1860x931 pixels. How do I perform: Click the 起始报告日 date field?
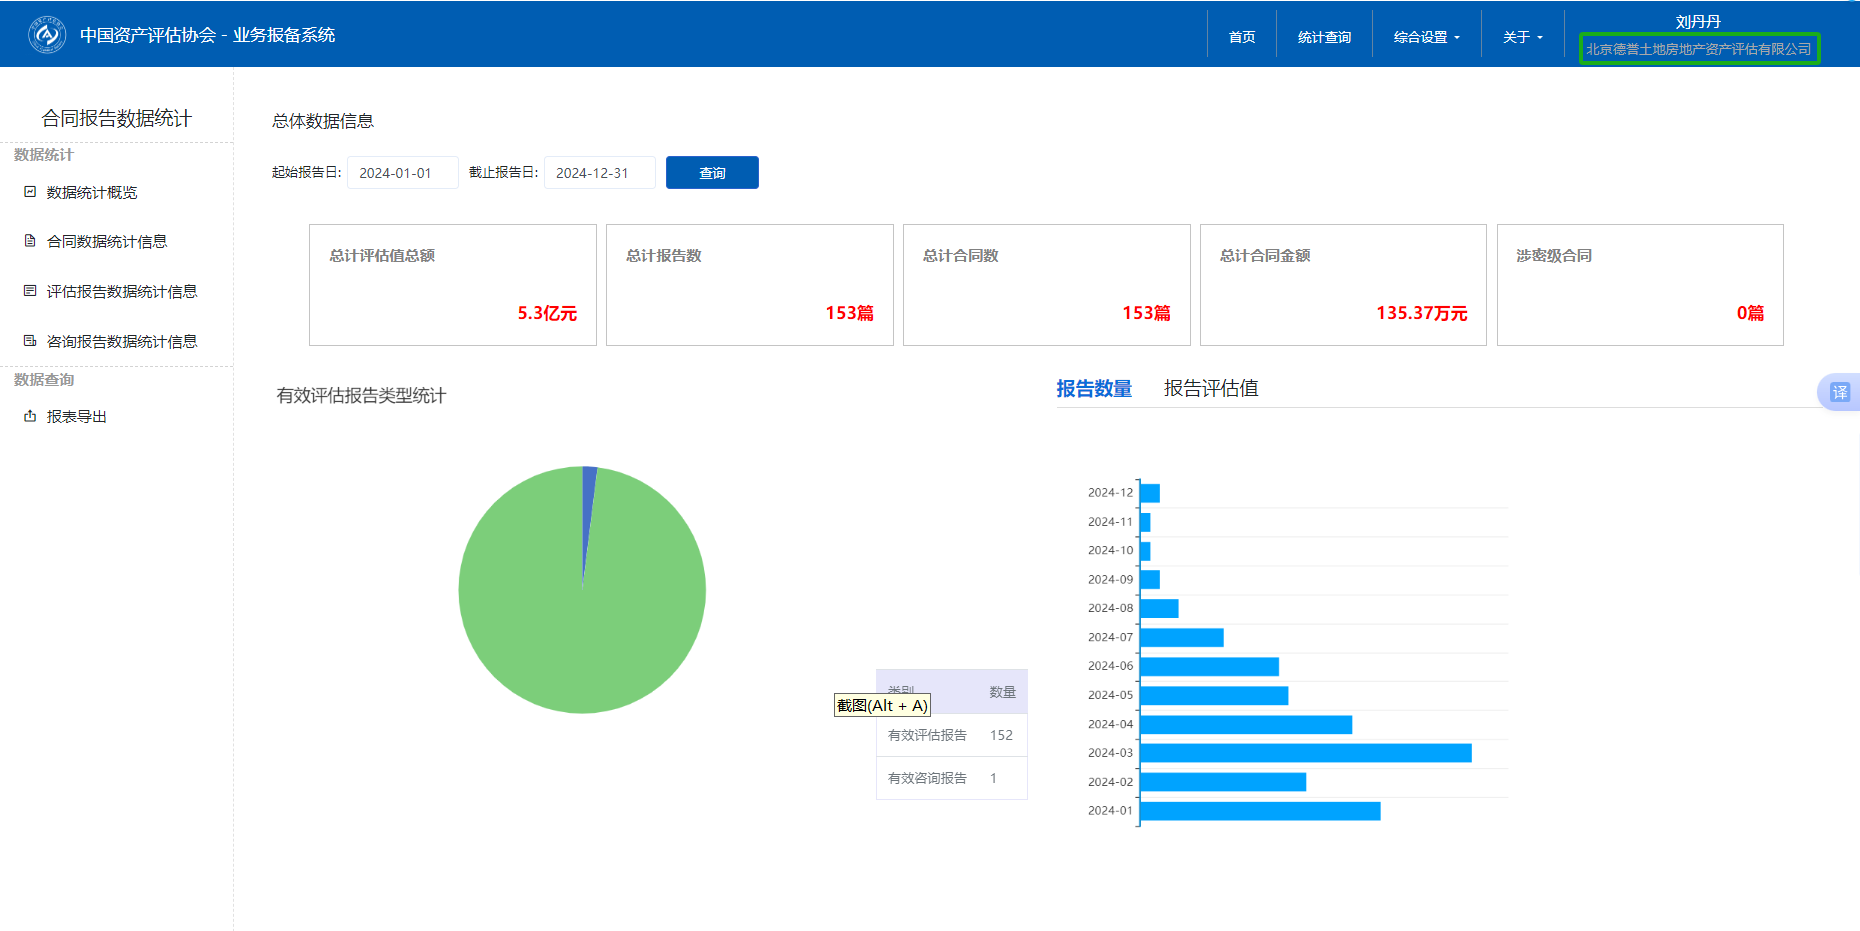click(402, 173)
